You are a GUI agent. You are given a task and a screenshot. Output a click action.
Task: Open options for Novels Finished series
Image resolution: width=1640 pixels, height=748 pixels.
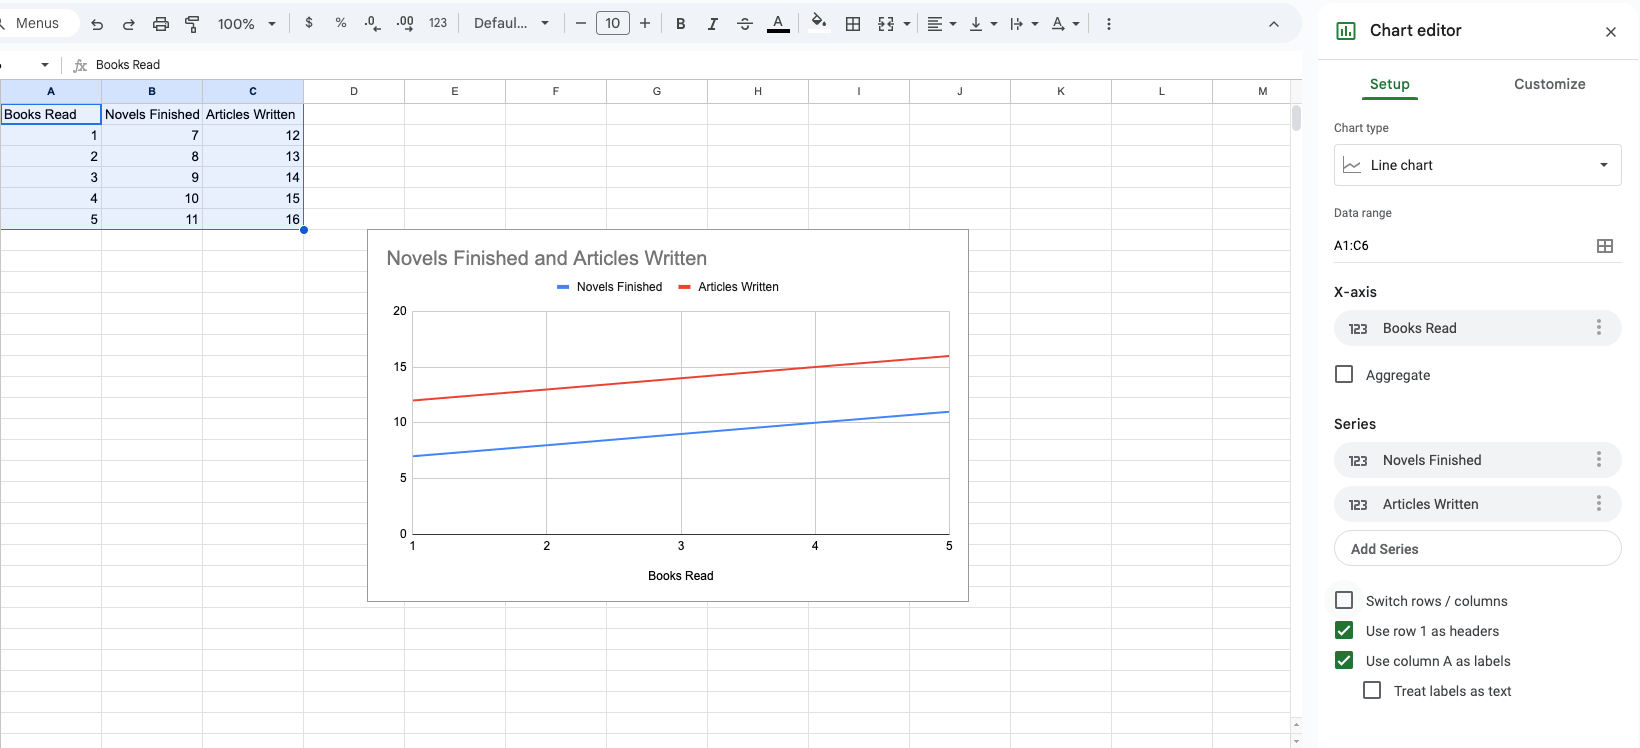[1598, 460]
